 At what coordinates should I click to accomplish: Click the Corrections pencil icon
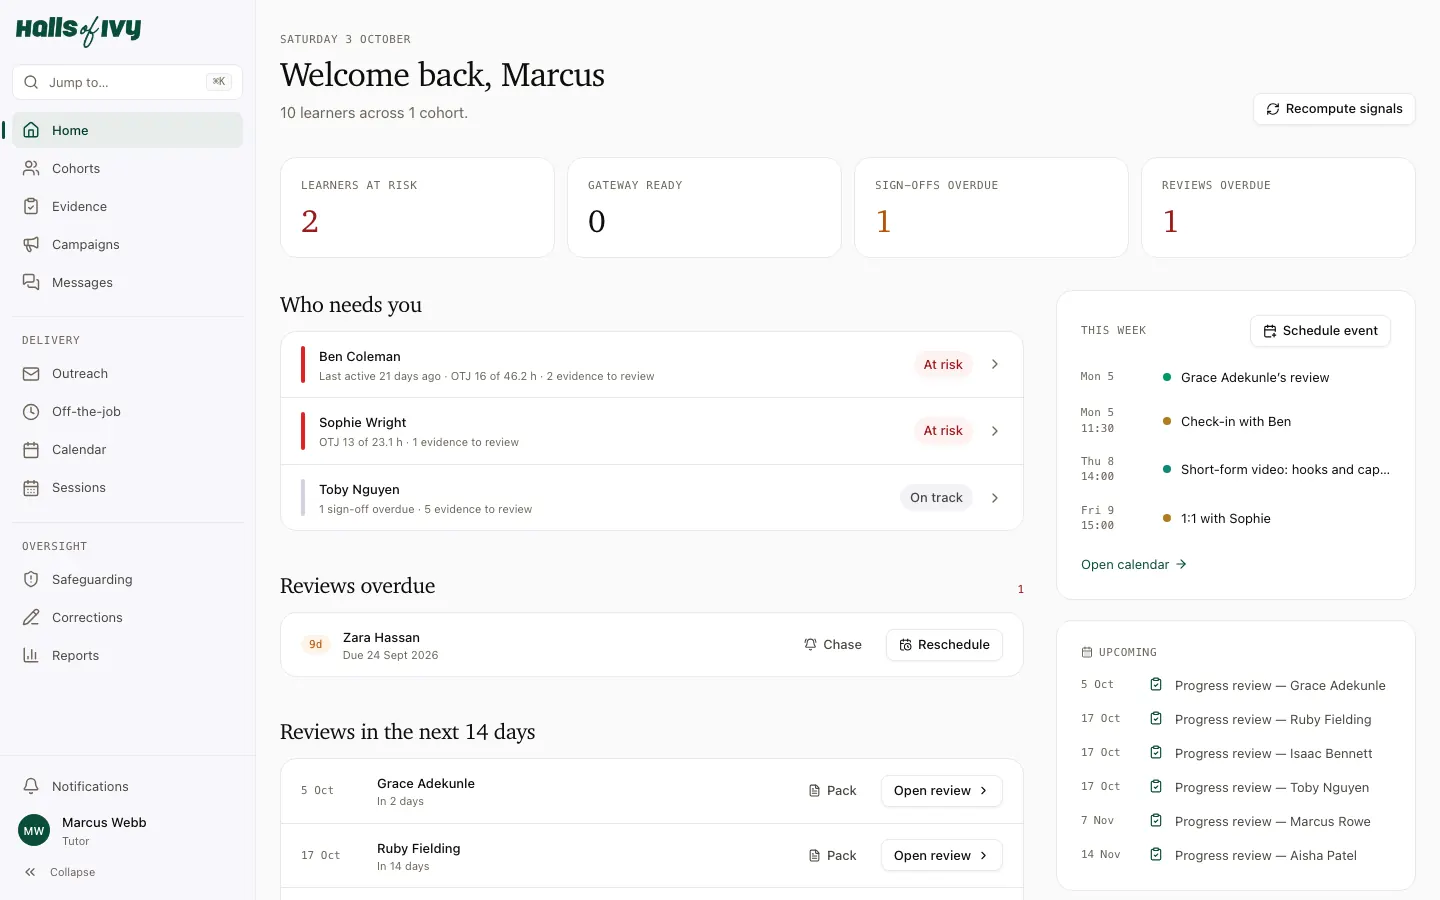[31, 617]
